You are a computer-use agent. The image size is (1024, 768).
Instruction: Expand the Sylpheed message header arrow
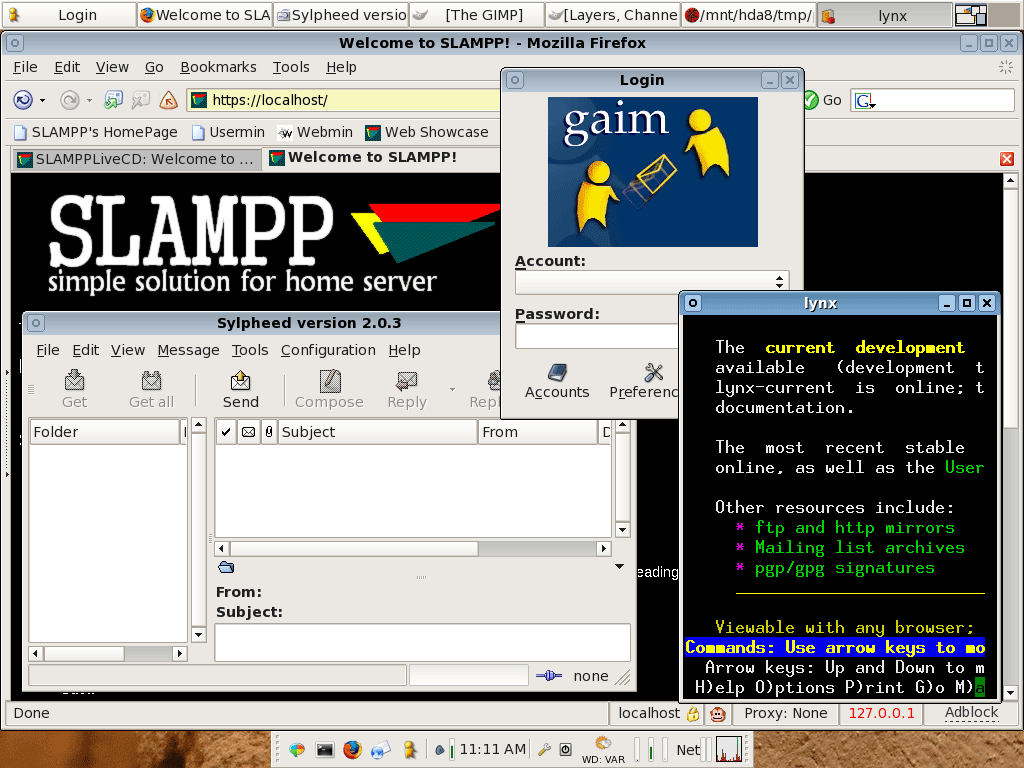tap(619, 566)
